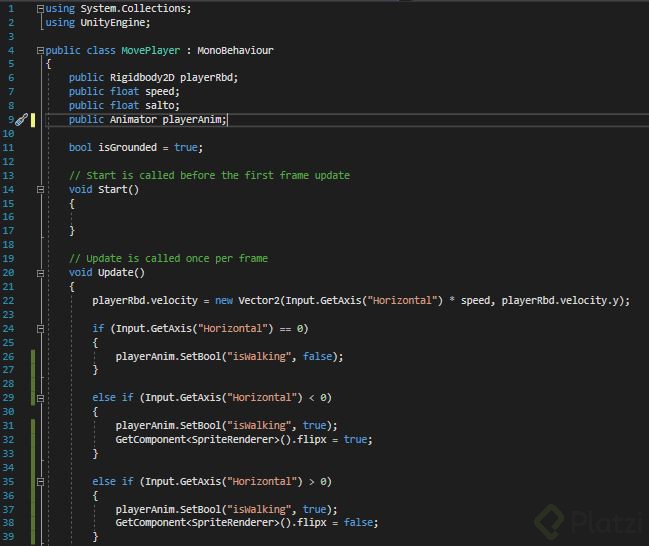Click the Update is called once per frame comment
649x546 pixels.
point(168,258)
